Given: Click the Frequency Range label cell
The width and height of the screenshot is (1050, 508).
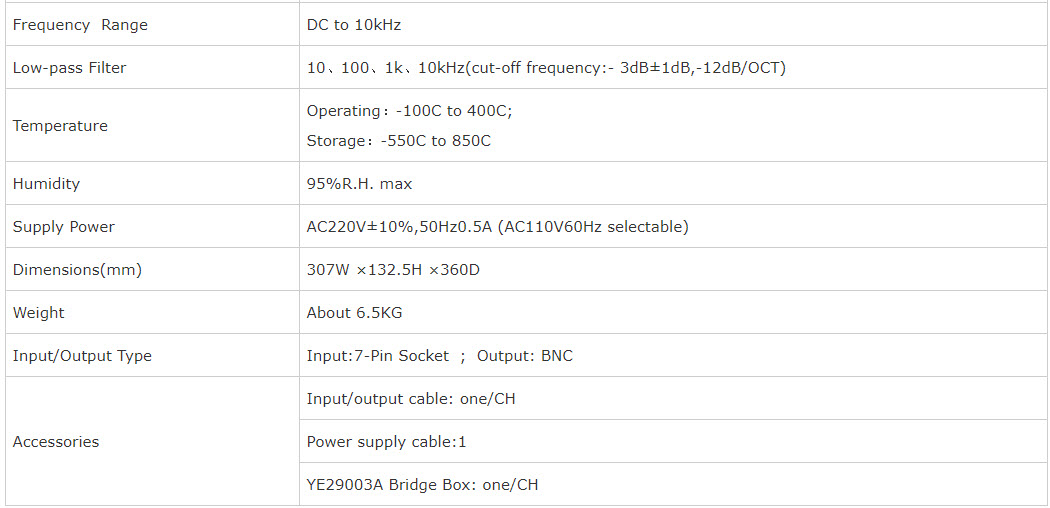Looking at the screenshot, I should click(x=152, y=25).
